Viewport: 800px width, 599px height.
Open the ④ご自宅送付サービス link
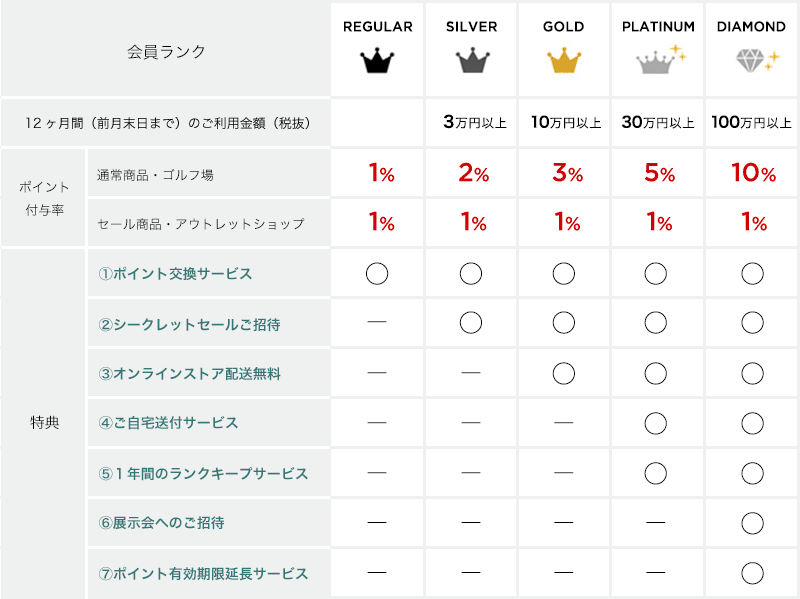pyautogui.click(x=168, y=423)
